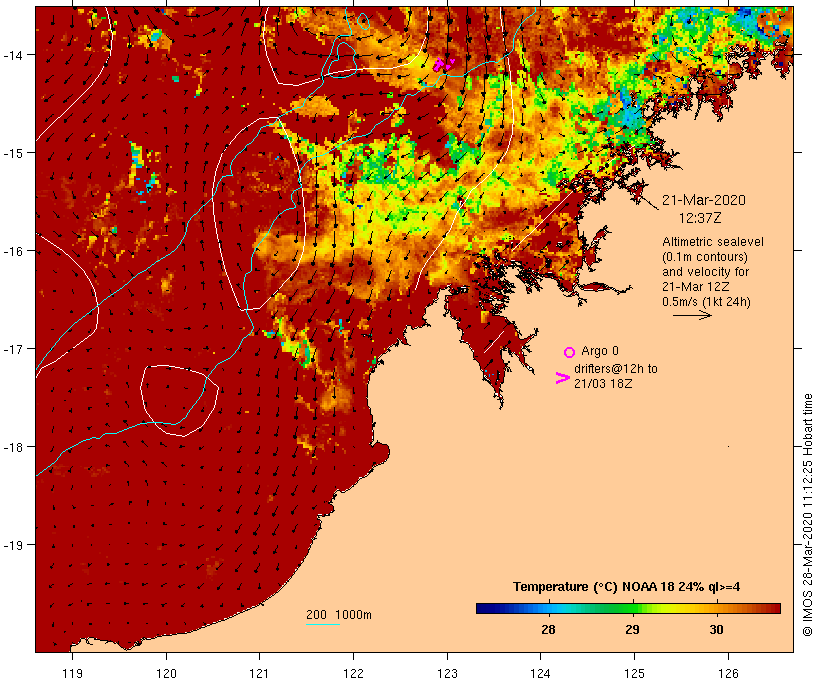This screenshot has height=680, width=820.
Task: Click the latitude label -15
Action: (x=13, y=153)
